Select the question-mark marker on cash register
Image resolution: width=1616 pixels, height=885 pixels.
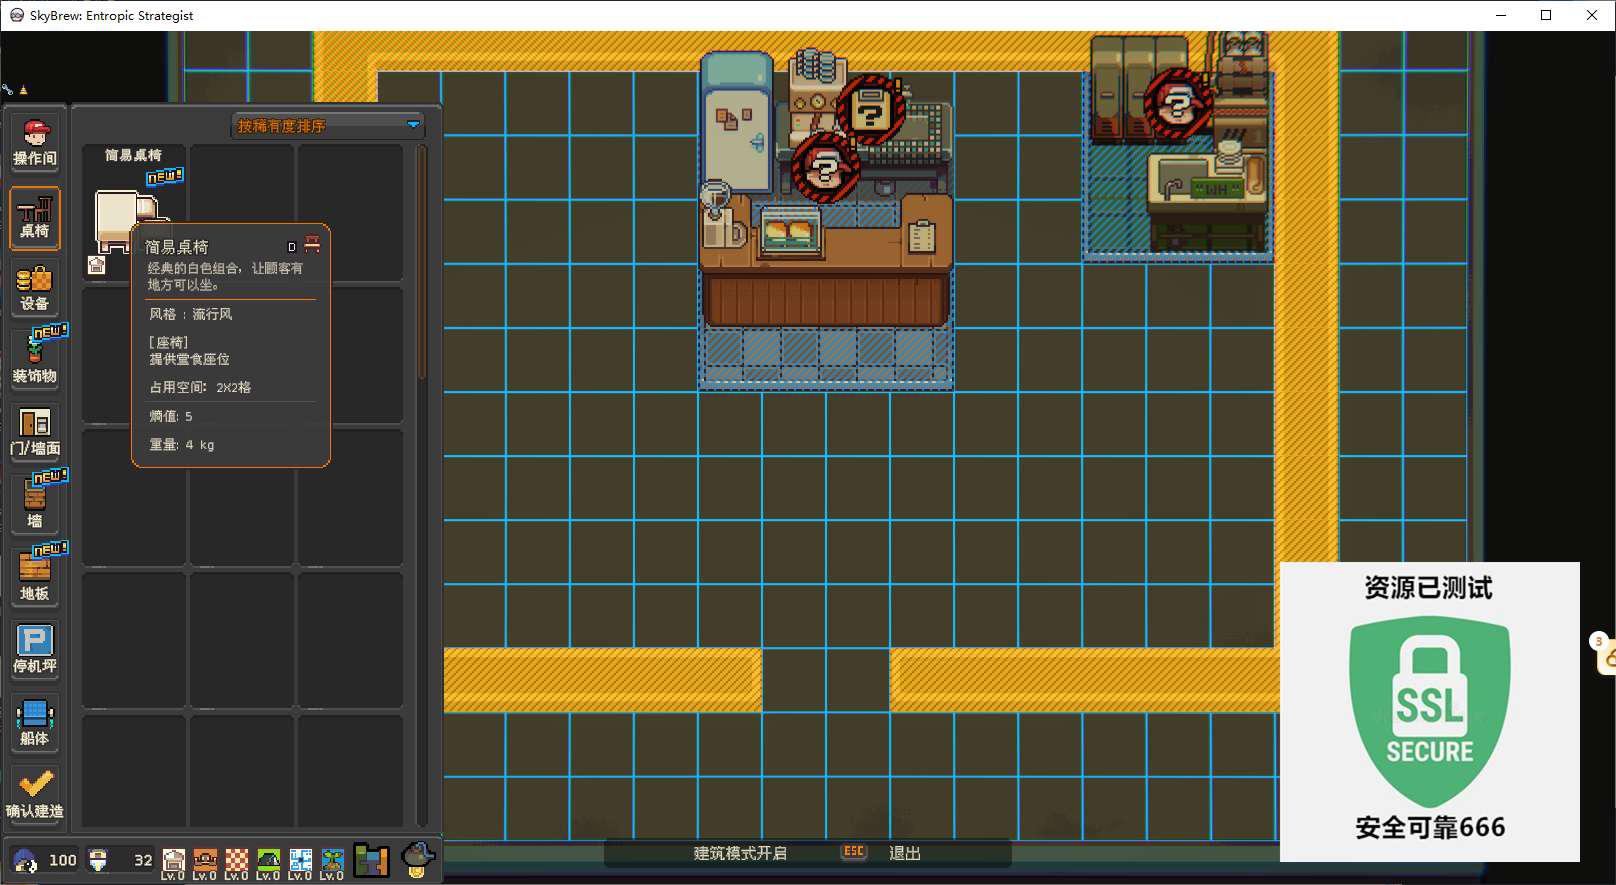[871, 110]
